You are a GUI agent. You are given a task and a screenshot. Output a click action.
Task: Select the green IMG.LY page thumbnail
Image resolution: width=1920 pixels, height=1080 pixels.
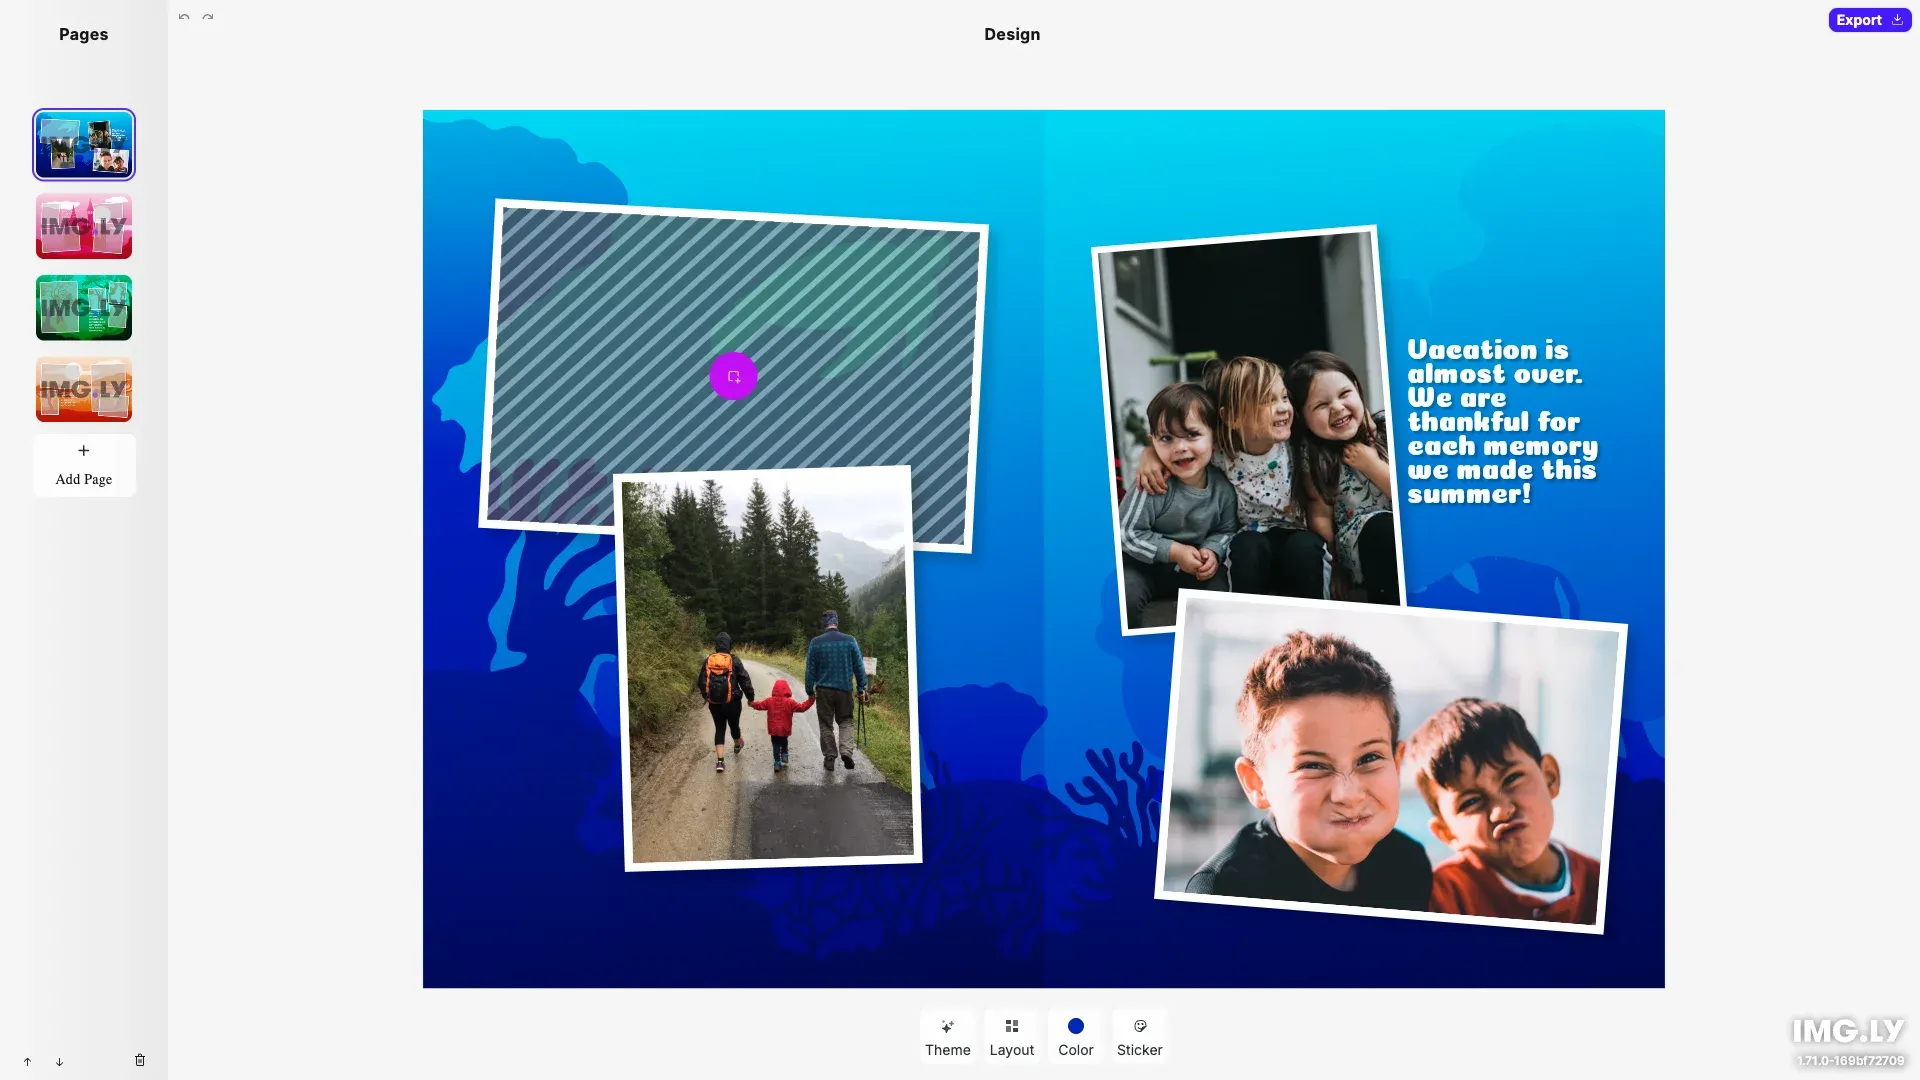pyautogui.click(x=83, y=307)
